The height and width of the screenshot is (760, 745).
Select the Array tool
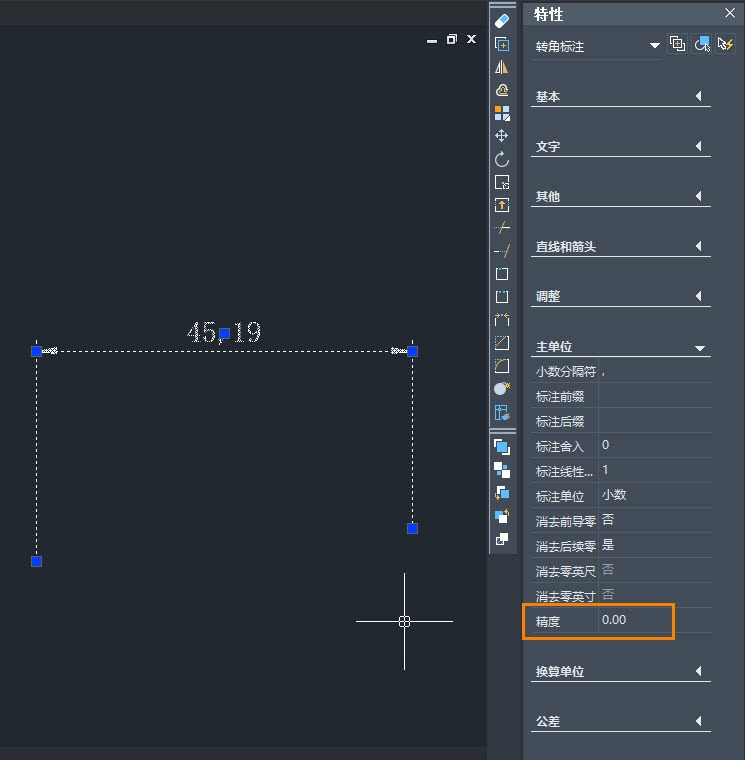coord(502,113)
